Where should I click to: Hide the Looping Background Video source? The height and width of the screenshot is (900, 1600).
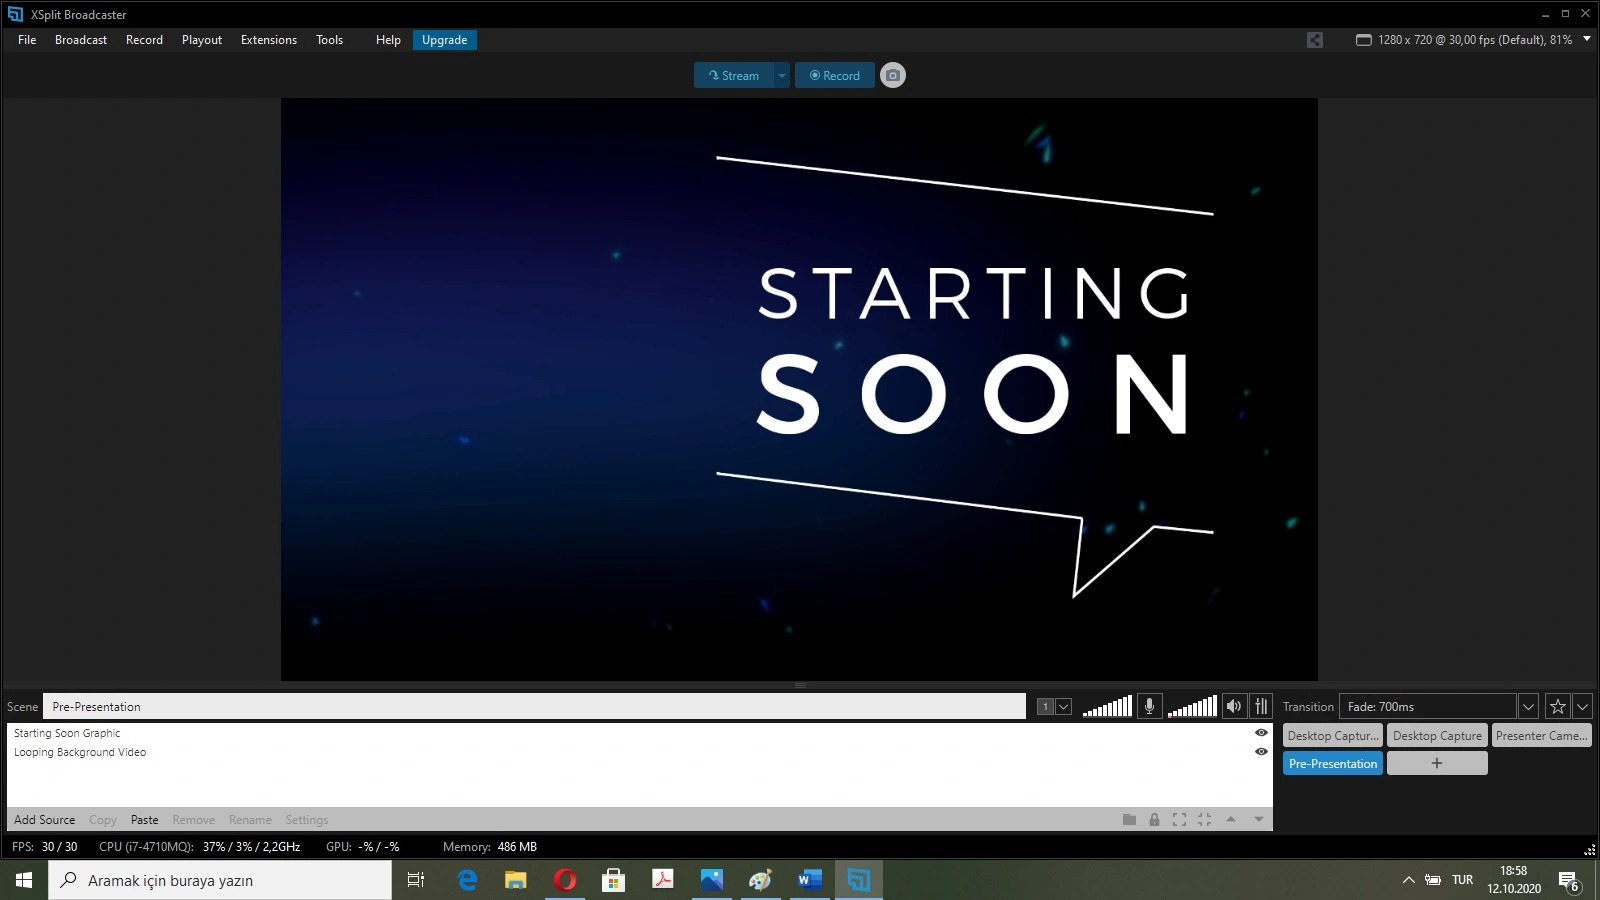[1261, 752]
